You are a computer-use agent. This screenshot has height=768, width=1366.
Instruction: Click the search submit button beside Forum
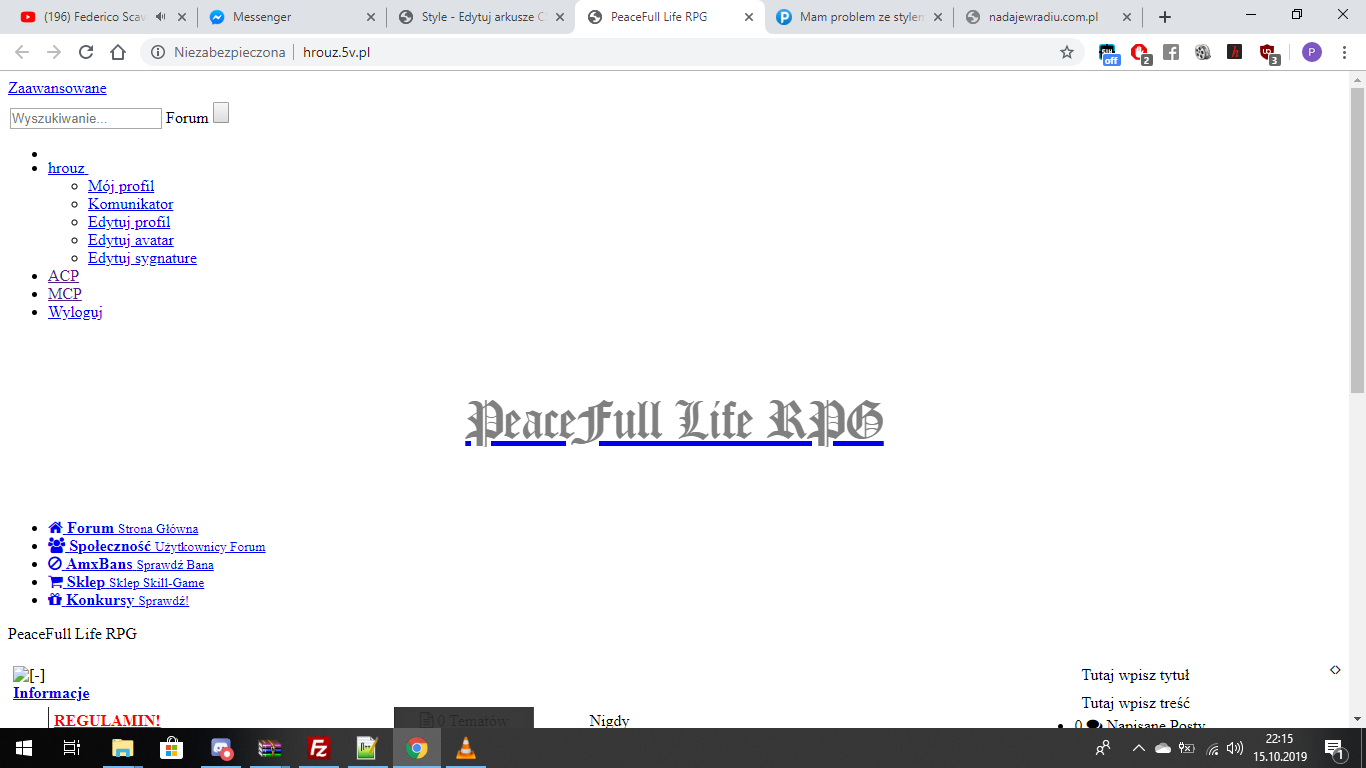(221, 113)
